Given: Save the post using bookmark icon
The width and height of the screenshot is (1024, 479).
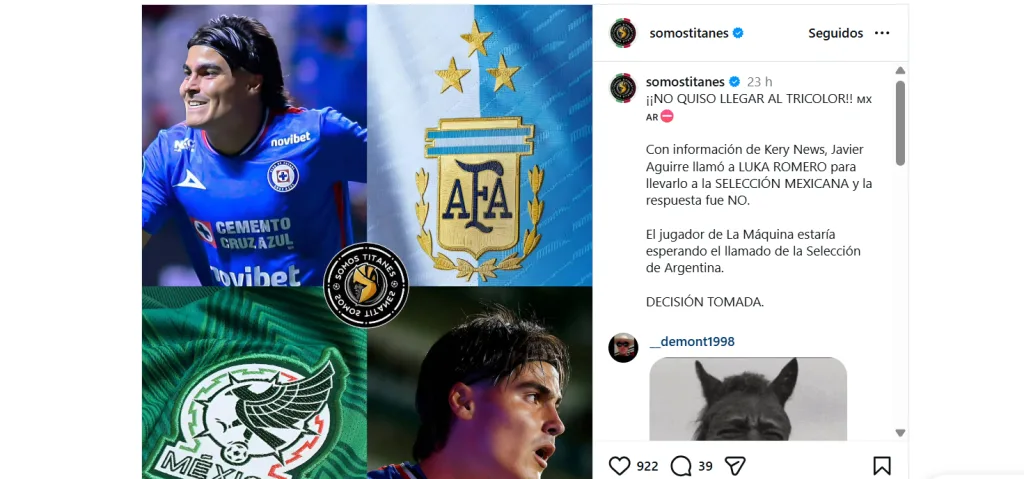Looking at the screenshot, I should tap(882, 466).
